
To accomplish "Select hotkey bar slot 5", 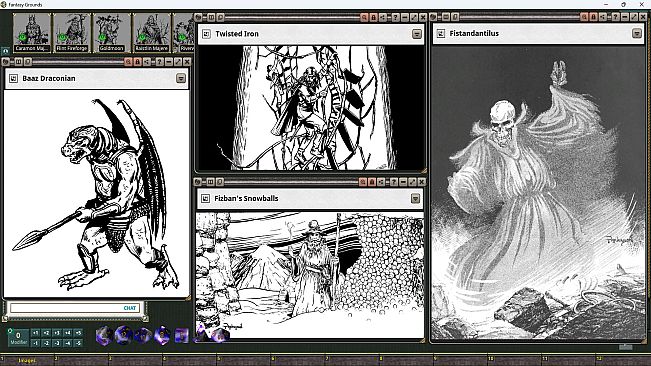I will [x=244, y=360].
